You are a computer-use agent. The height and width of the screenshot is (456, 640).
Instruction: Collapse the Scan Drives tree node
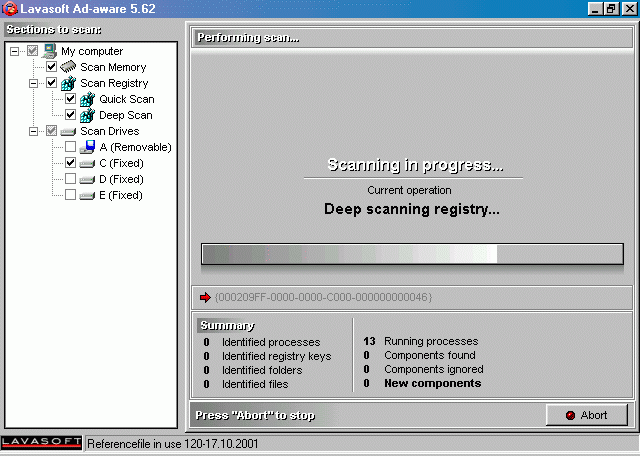point(33,131)
